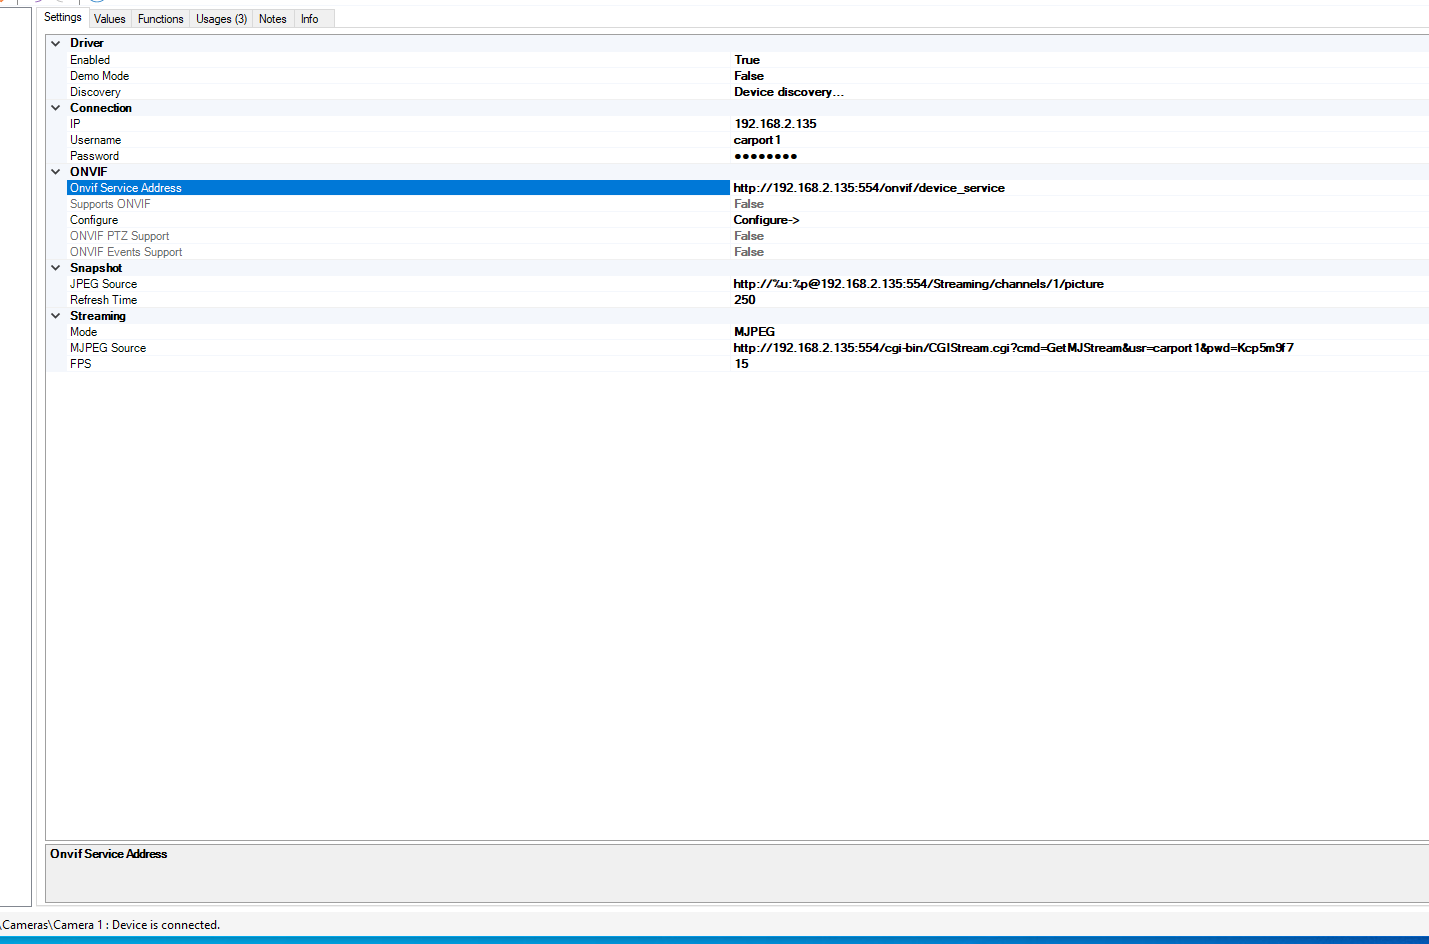Image resolution: width=1429 pixels, height=944 pixels.
Task: Select the FPS value 15
Action: pos(741,364)
